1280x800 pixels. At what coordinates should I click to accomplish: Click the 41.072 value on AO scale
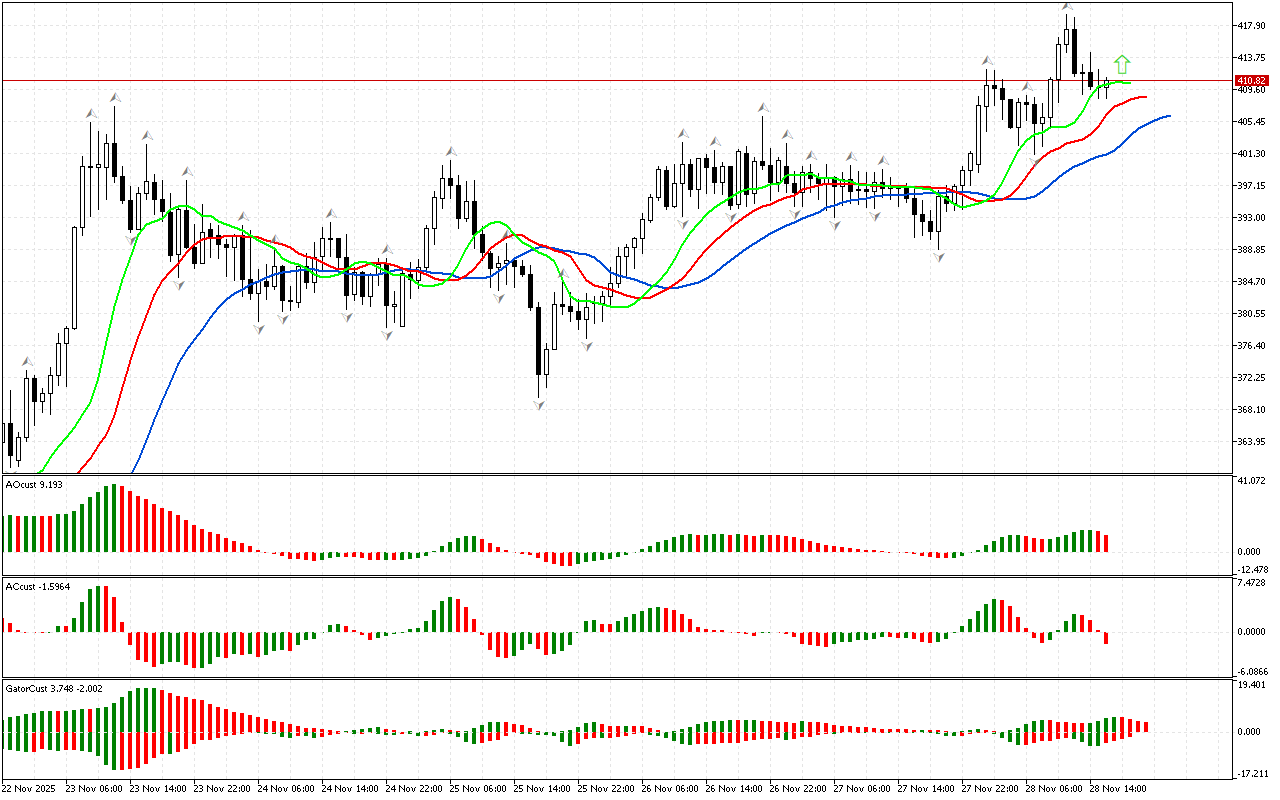coord(1252,482)
